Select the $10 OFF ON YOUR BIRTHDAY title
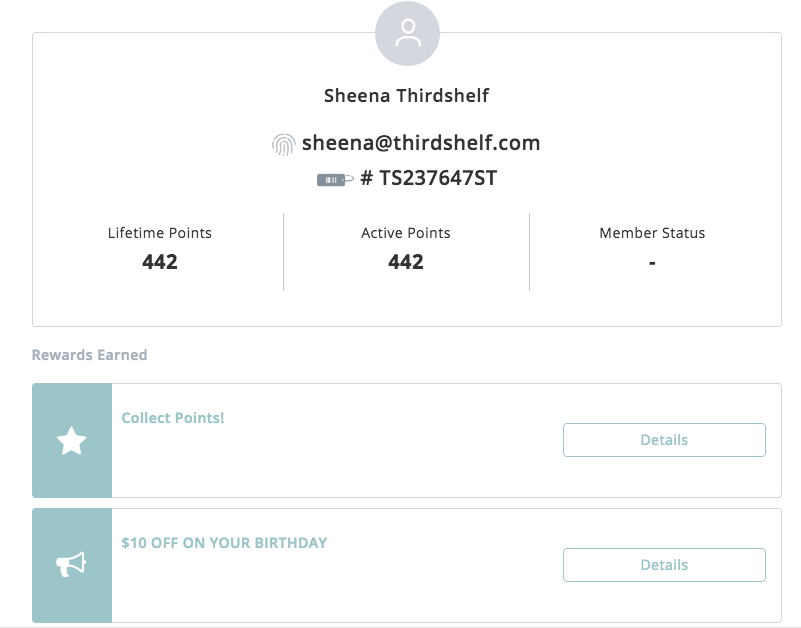The image size is (801, 628). [224, 543]
